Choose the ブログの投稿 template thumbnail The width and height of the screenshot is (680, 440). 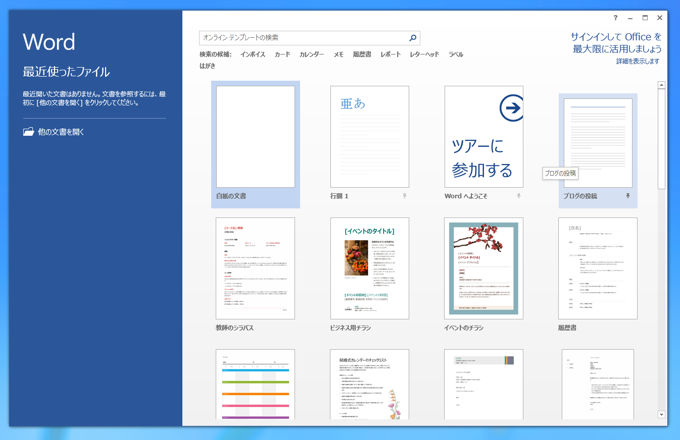tap(598, 142)
